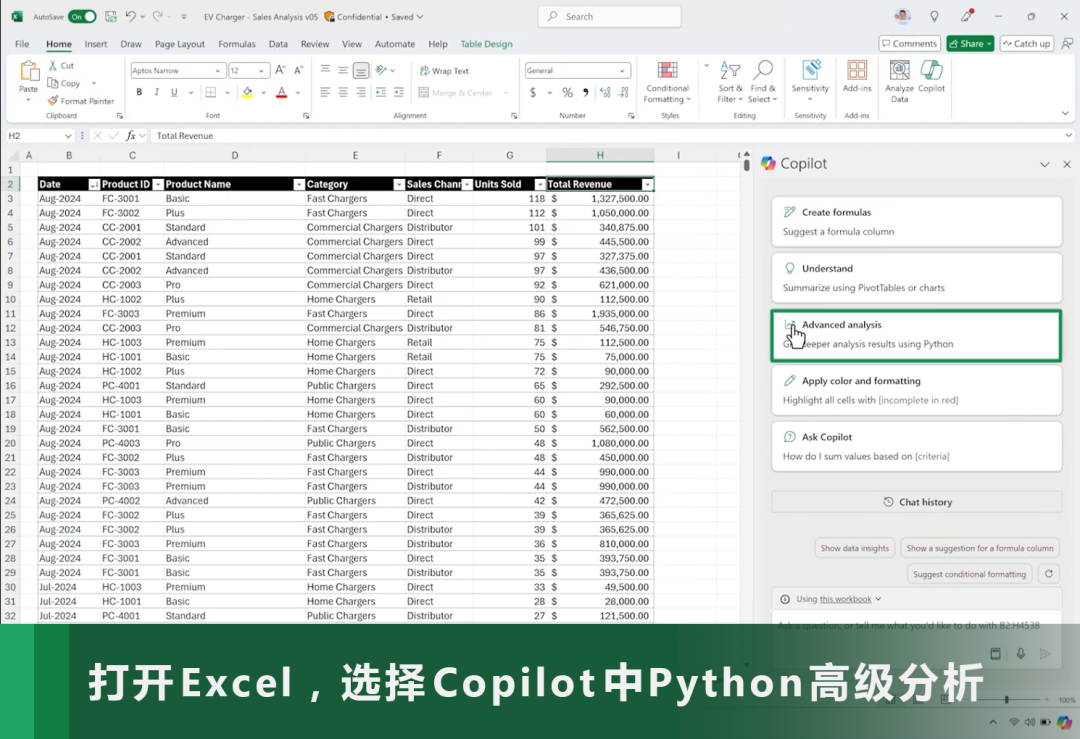Switch to the Formulas tab

point(236,43)
